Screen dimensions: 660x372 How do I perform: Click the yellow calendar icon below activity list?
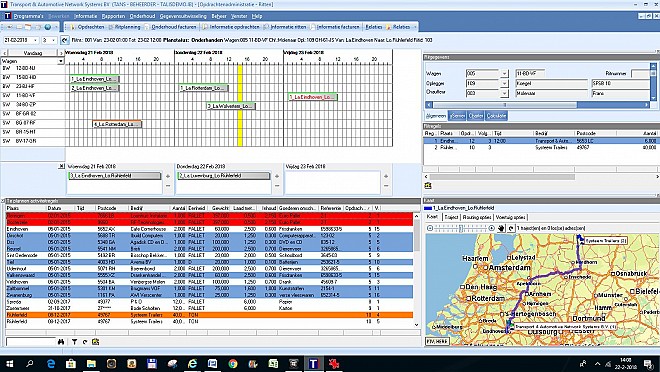pos(96,342)
